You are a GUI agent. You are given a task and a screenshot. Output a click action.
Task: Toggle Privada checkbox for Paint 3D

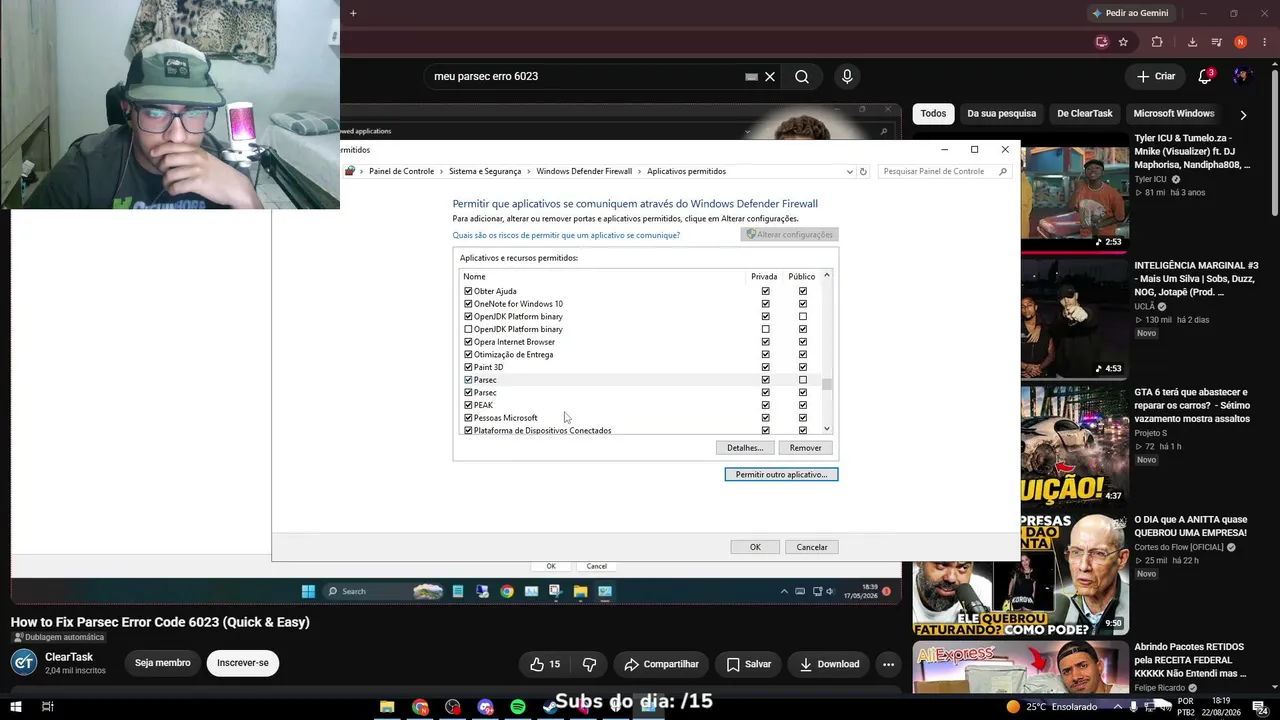click(766, 367)
